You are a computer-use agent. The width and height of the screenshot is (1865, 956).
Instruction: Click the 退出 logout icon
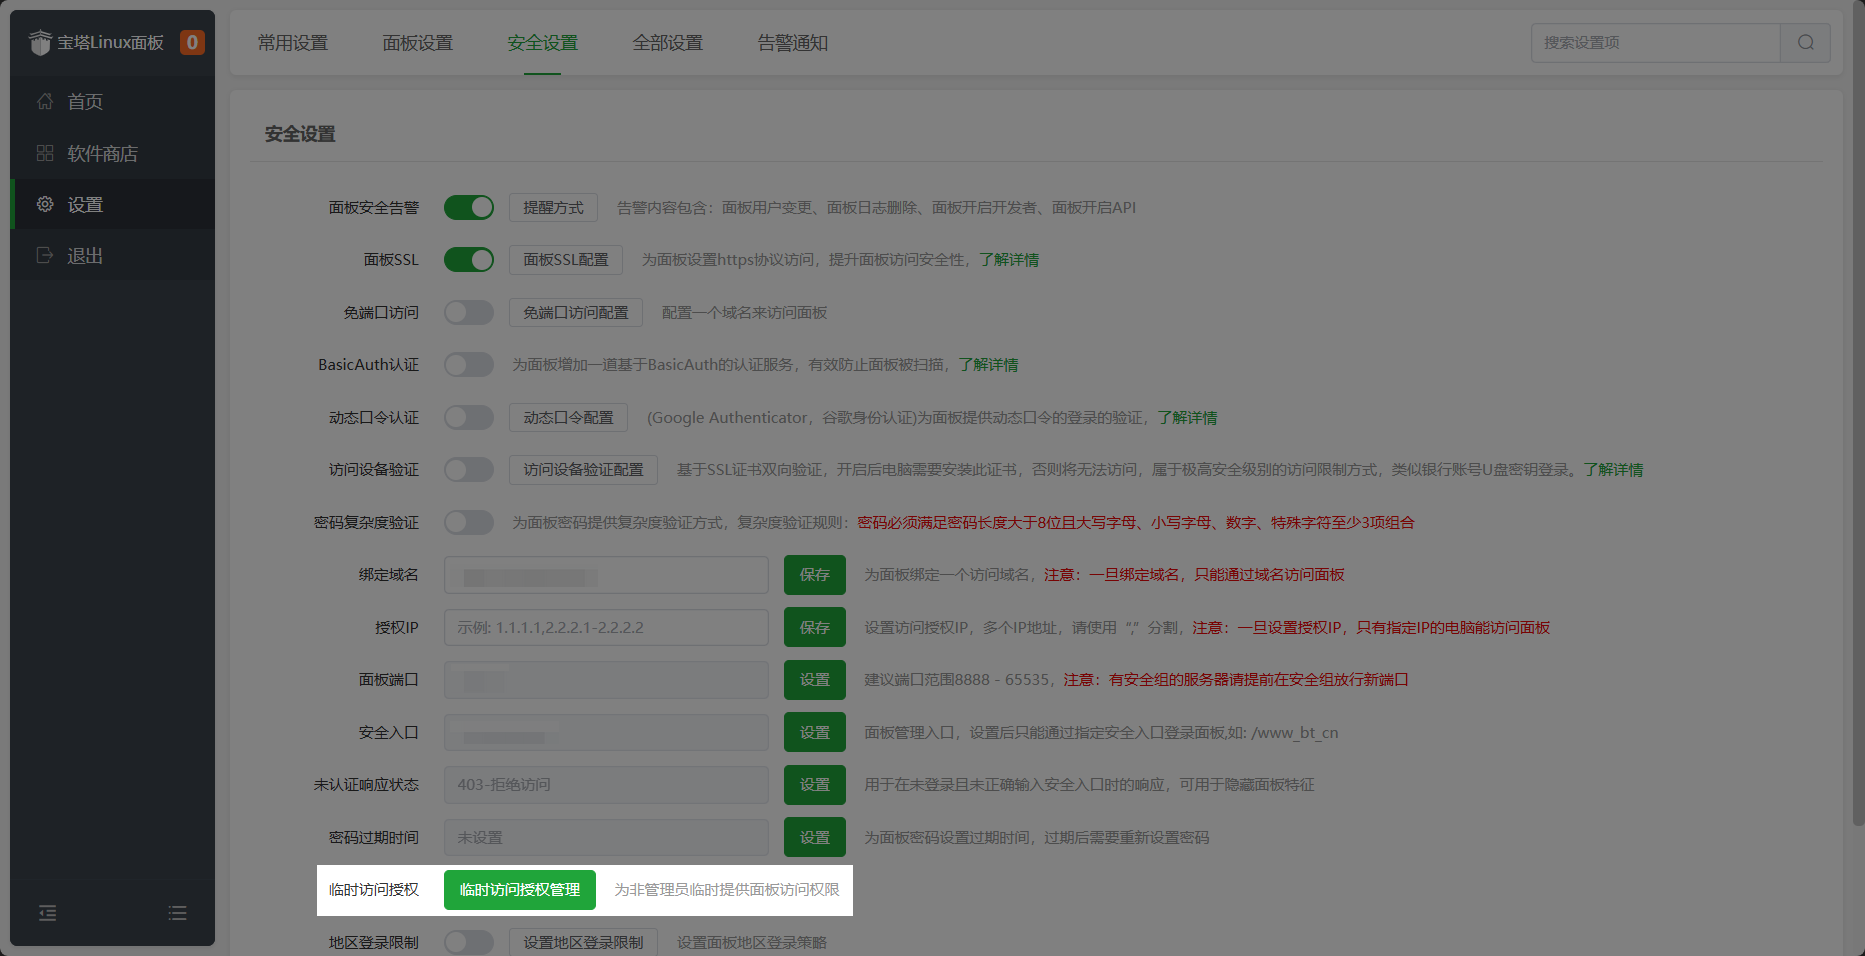point(44,255)
